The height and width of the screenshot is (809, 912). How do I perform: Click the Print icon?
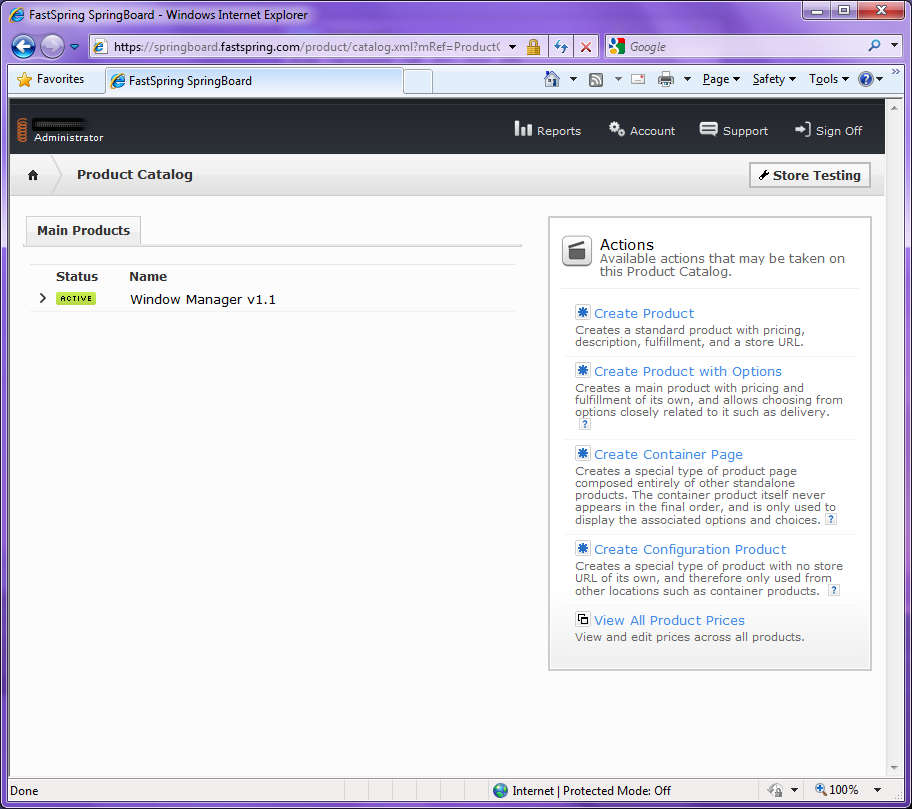coord(666,79)
